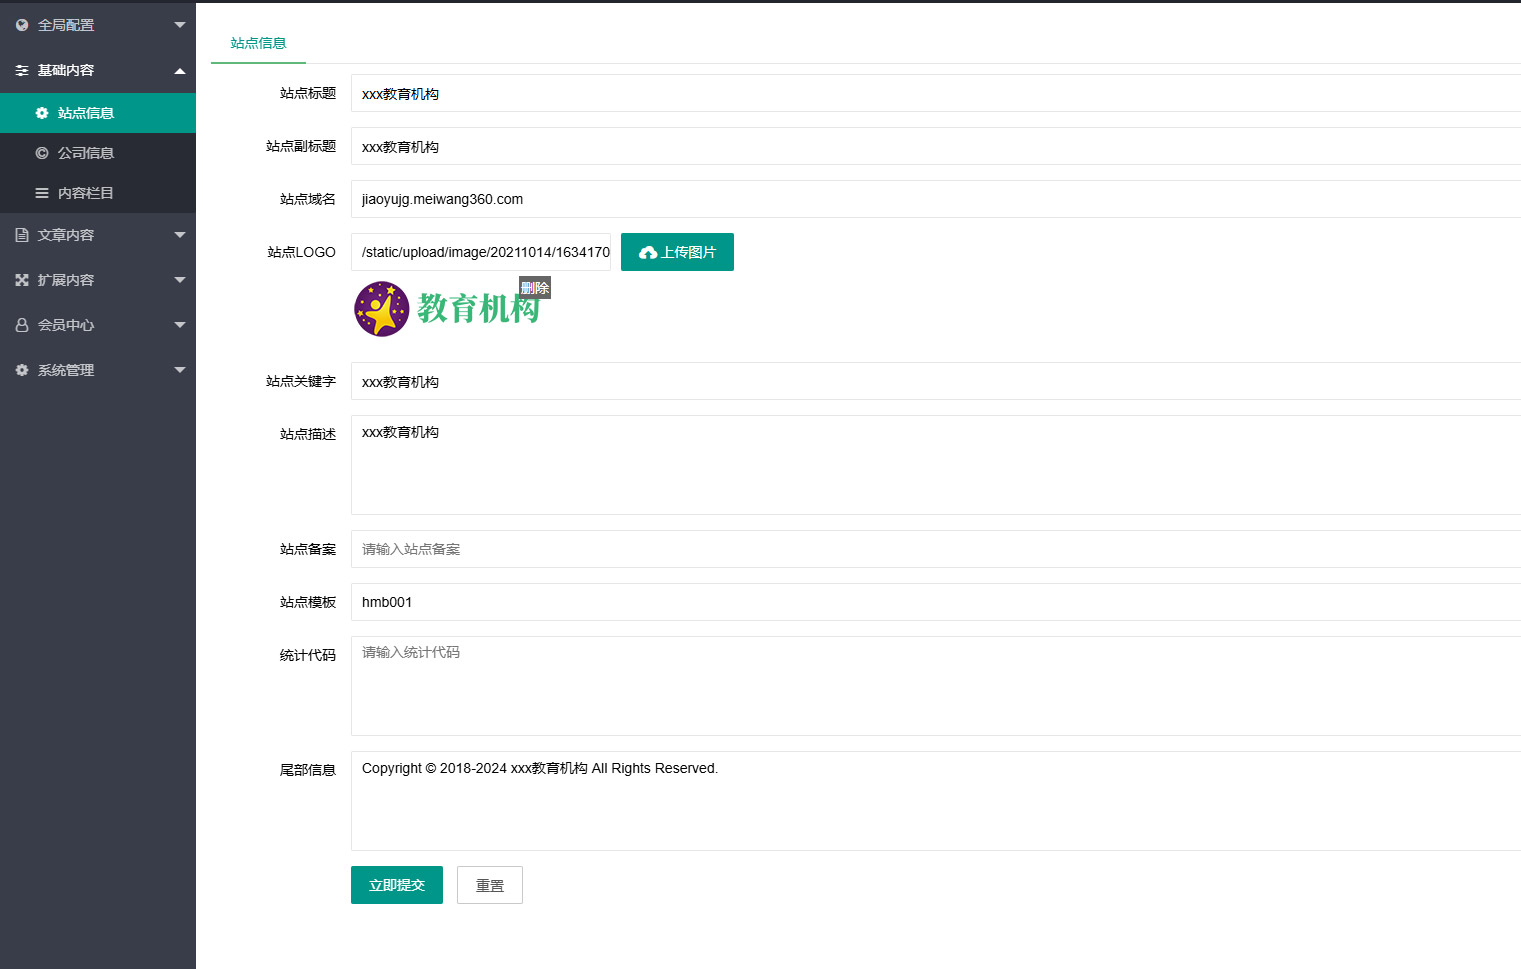Expand the 系统管理 menu arrow
The image size is (1521, 969).
click(x=180, y=370)
